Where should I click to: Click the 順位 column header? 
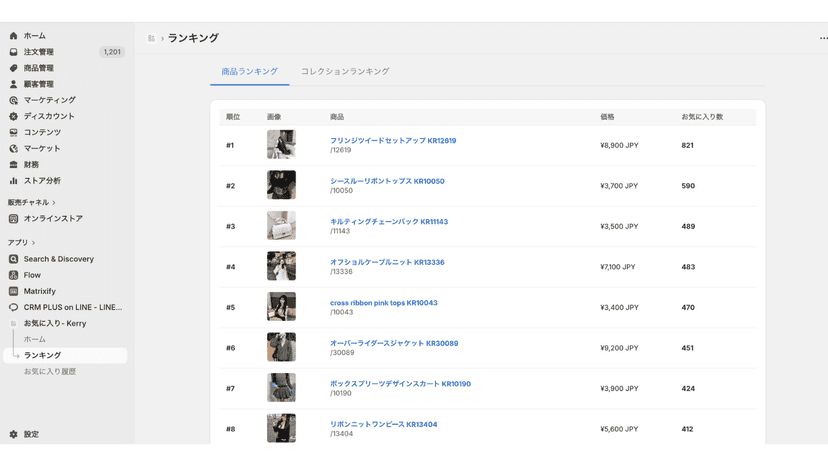tap(233, 117)
